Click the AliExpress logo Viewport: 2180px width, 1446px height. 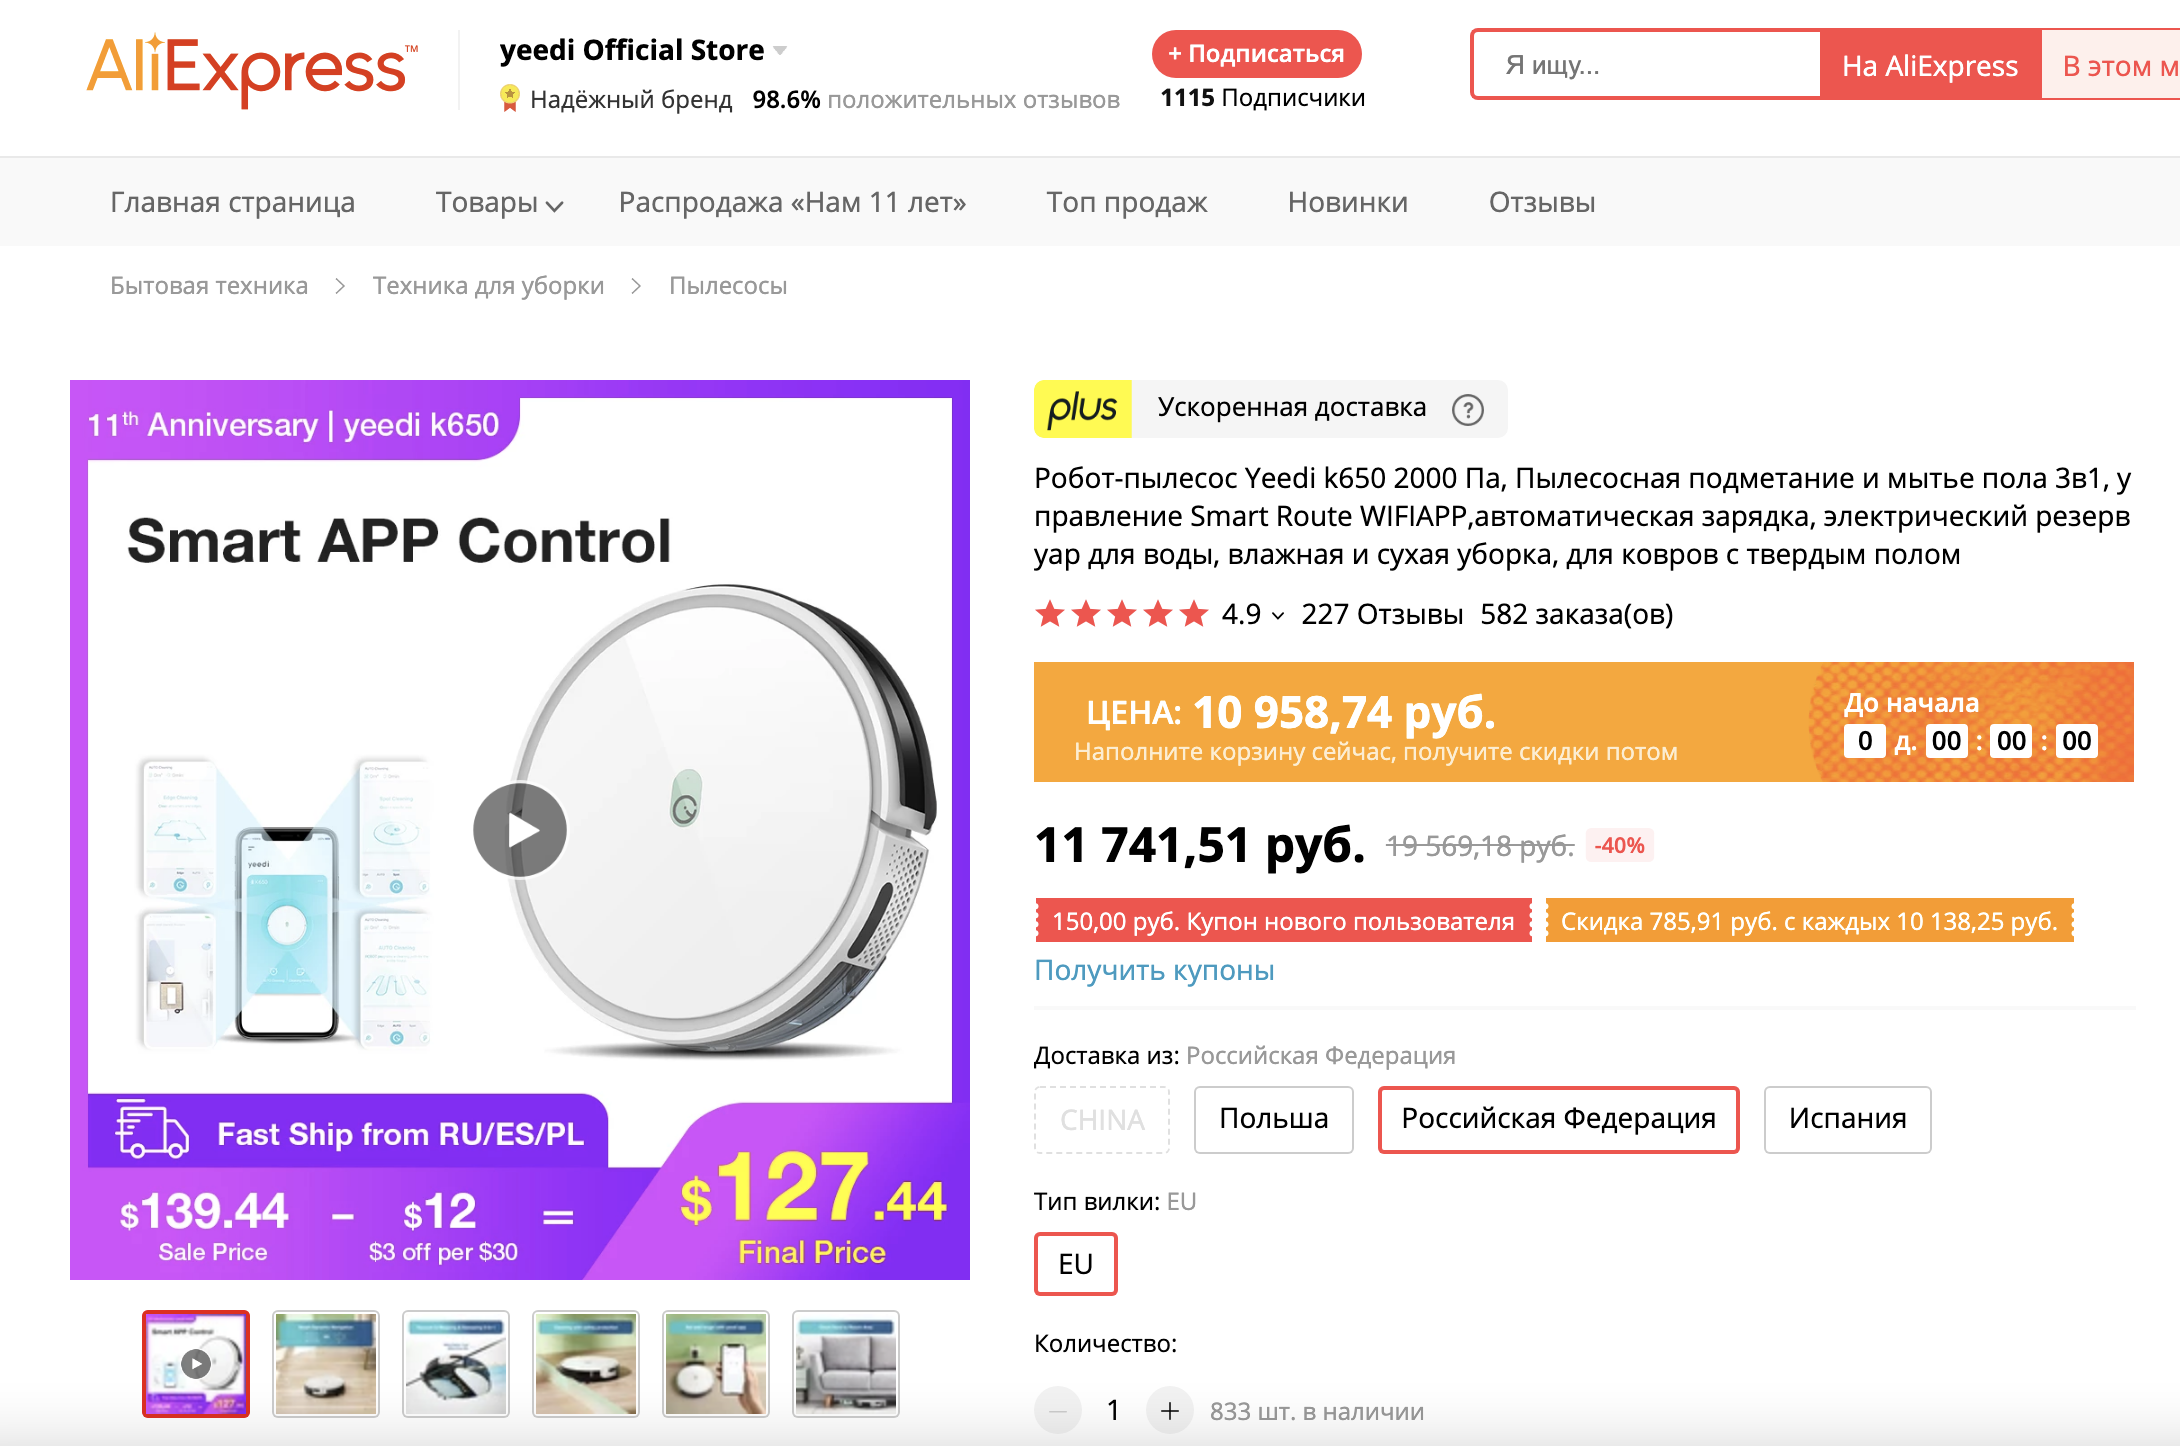pyautogui.click(x=251, y=68)
